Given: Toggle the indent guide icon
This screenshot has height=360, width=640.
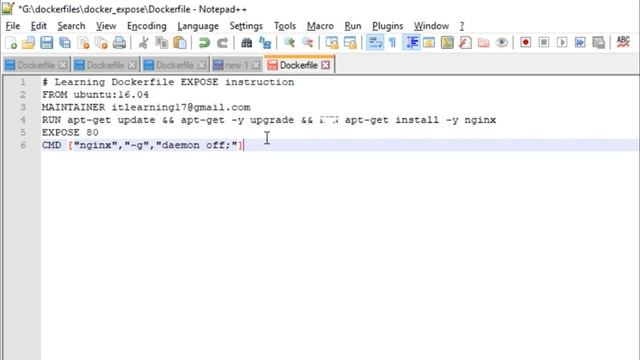Looking at the screenshot, I should coord(411,42).
